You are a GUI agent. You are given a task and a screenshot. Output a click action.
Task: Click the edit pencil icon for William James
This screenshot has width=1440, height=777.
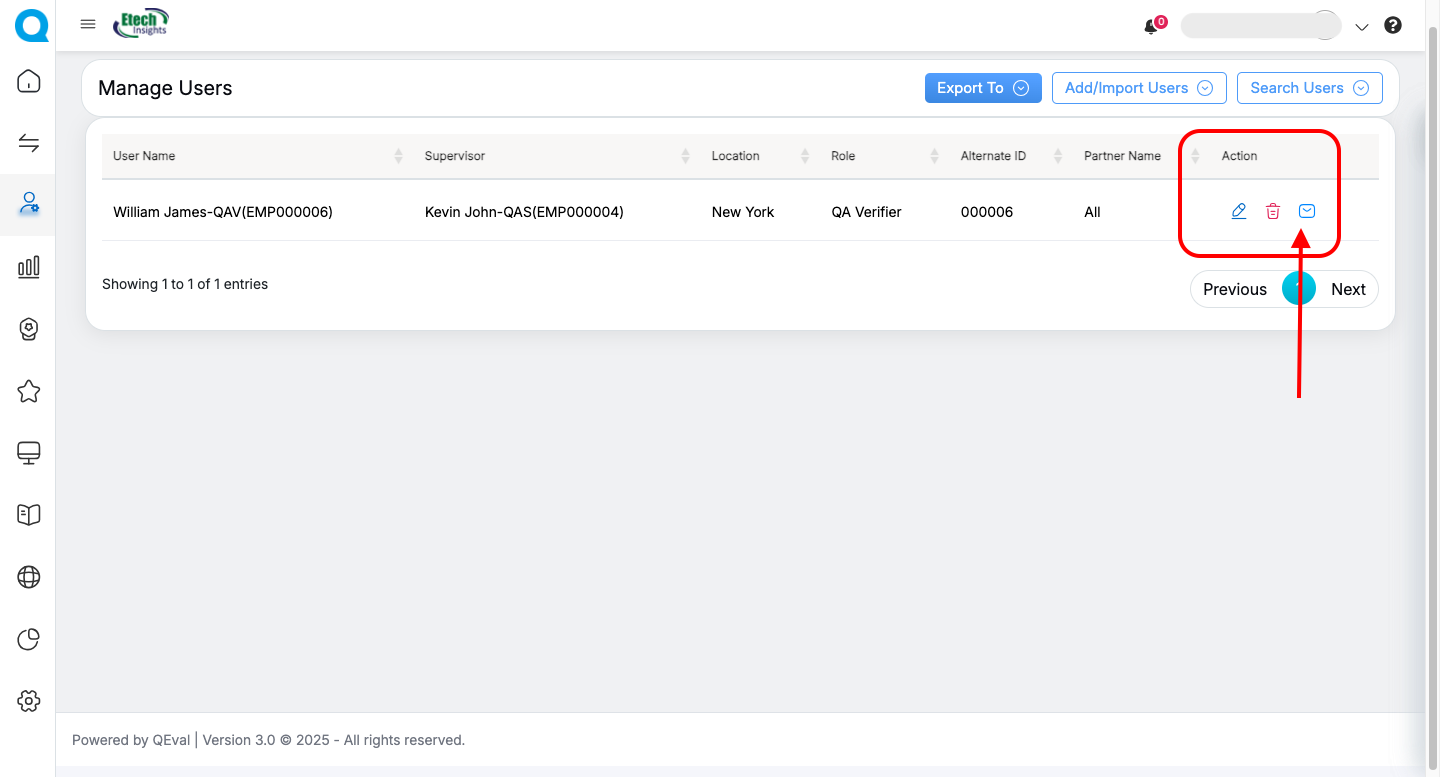point(1238,211)
